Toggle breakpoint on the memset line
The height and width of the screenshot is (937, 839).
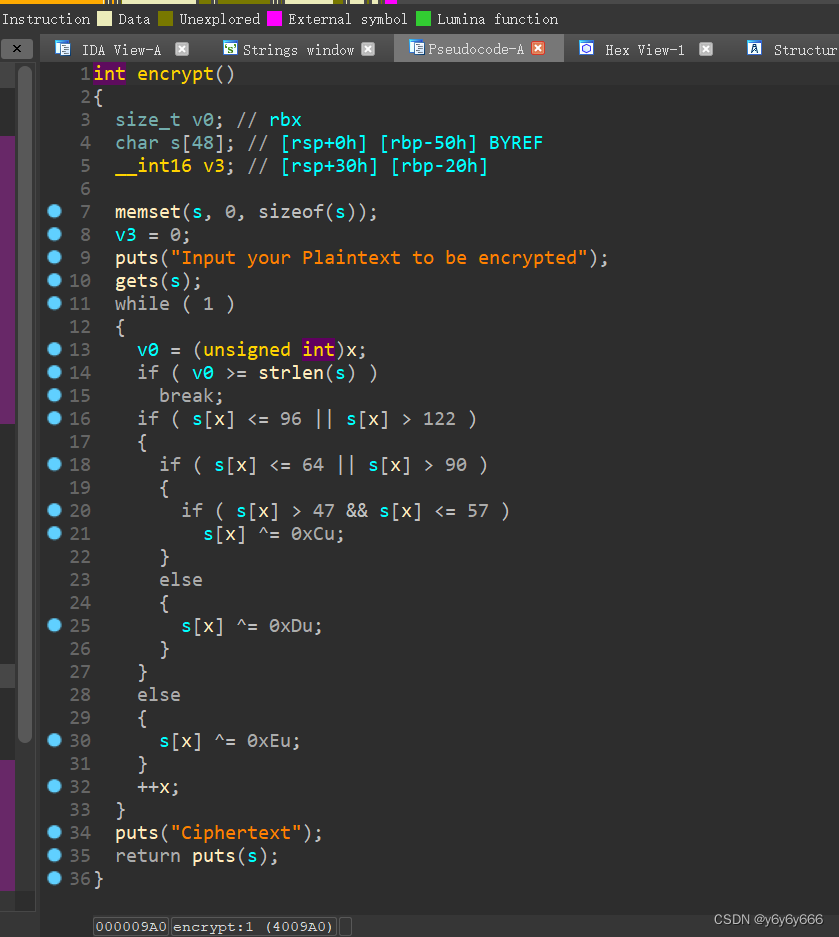pos(54,211)
